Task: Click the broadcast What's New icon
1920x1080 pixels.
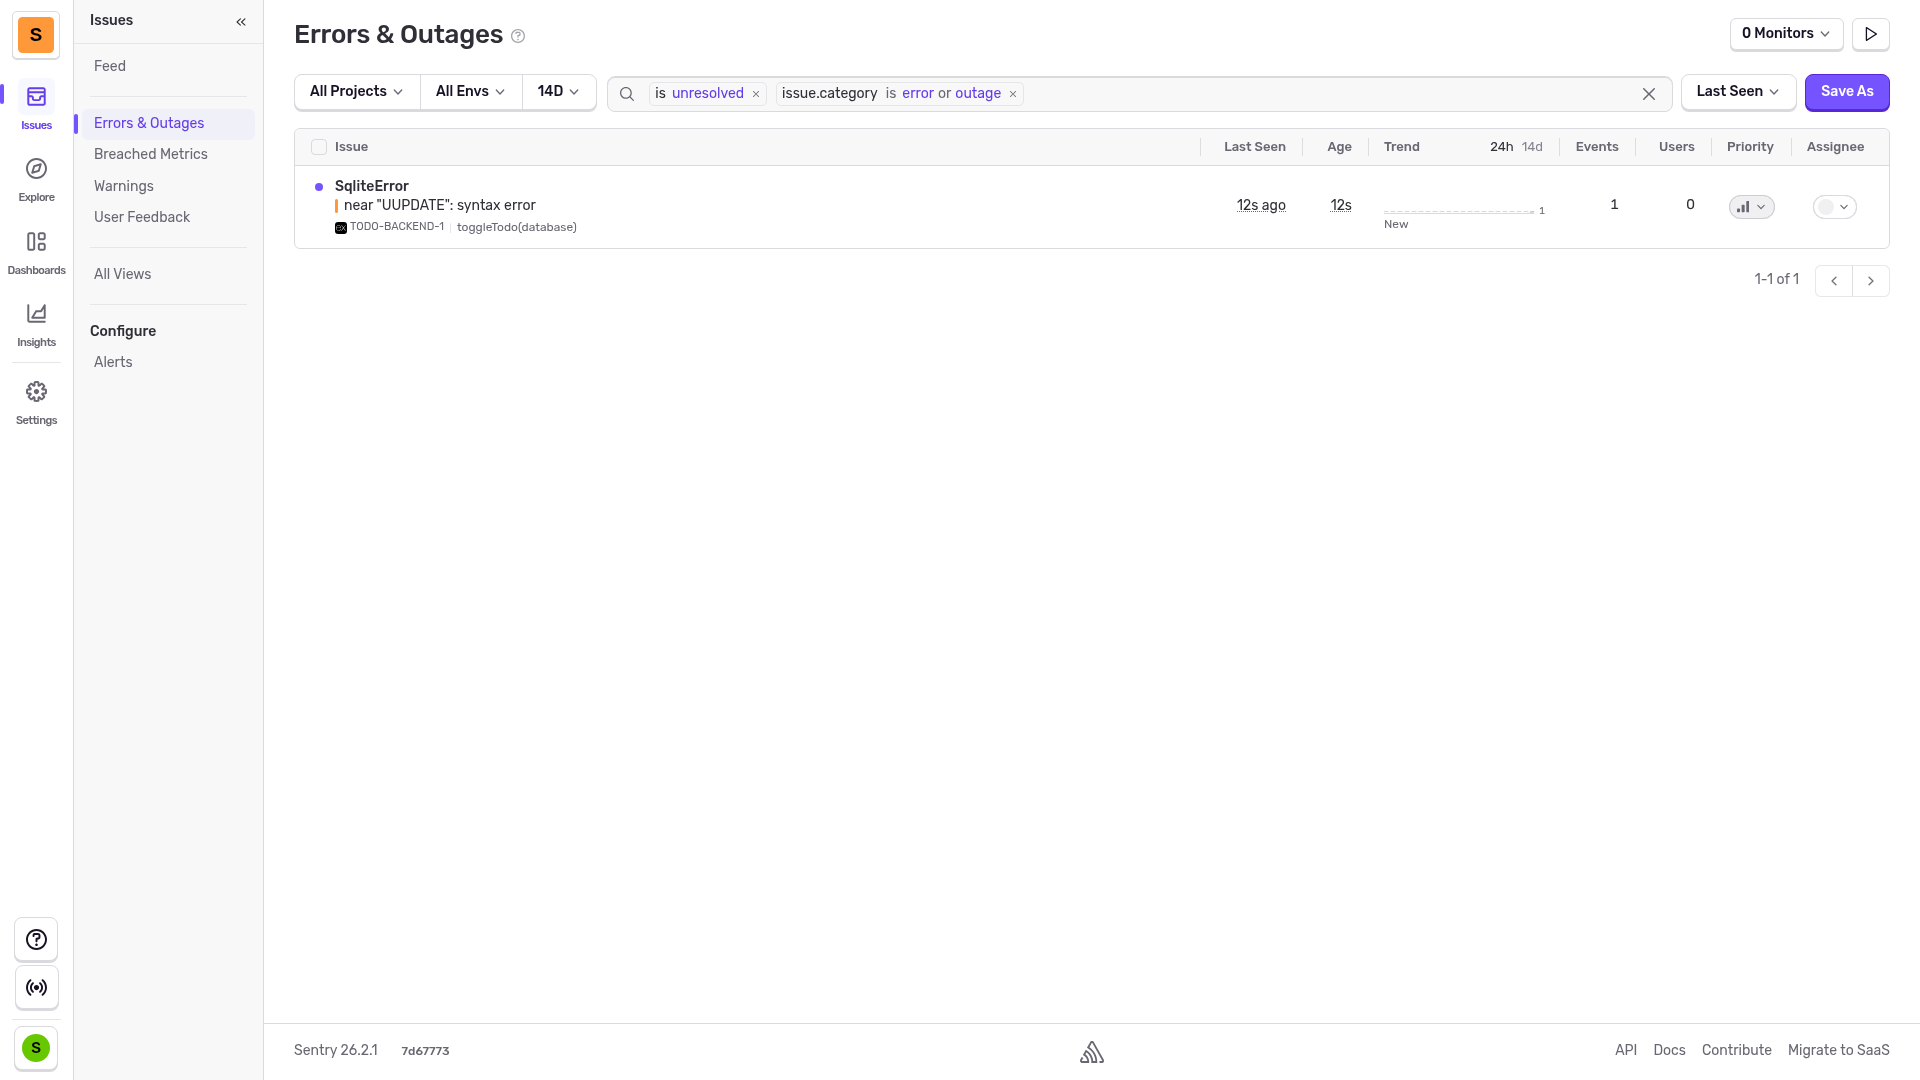Action: click(x=36, y=988)
